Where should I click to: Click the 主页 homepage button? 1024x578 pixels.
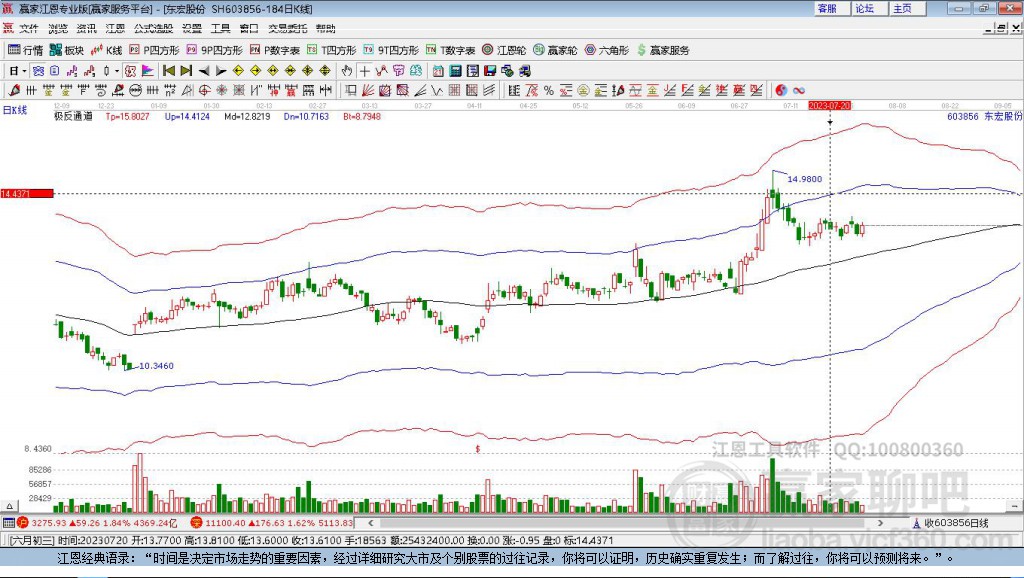[x=907, y=8]
